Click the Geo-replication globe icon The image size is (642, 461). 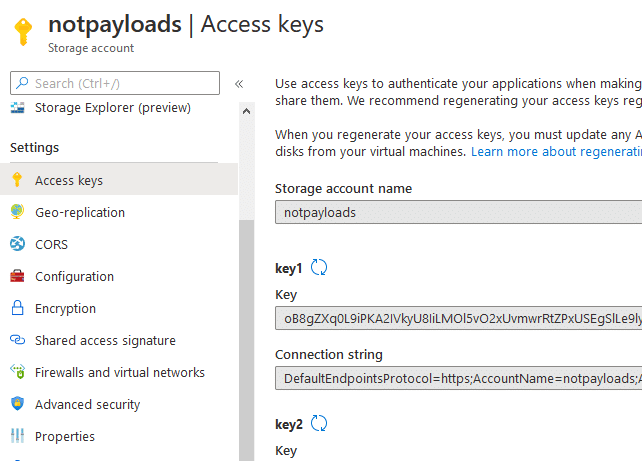(17, 212)
